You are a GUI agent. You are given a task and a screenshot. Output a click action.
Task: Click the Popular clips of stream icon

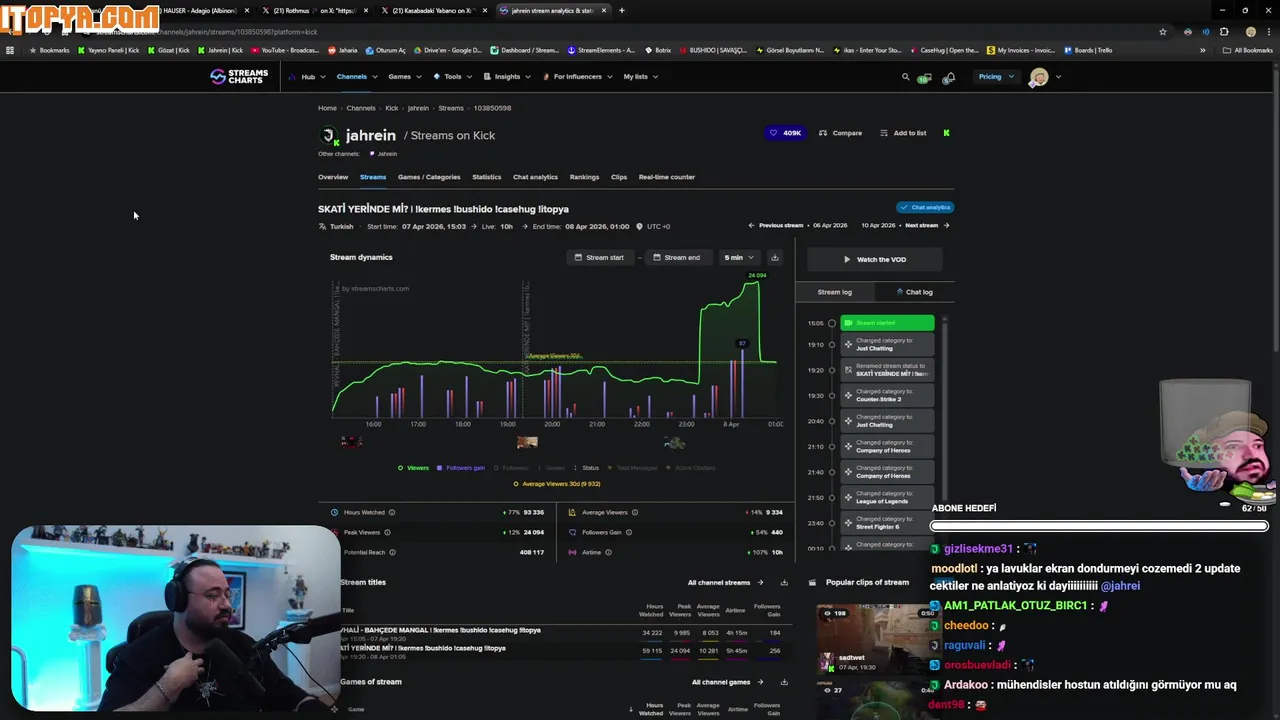click(x=813, y=582)
